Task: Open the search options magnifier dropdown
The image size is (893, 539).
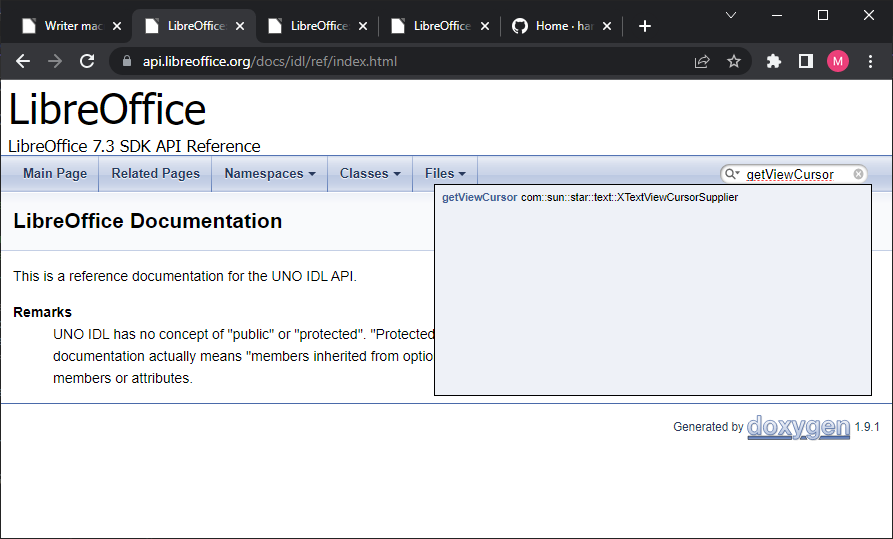Action: pyautogui.click(x=732, y=174)
